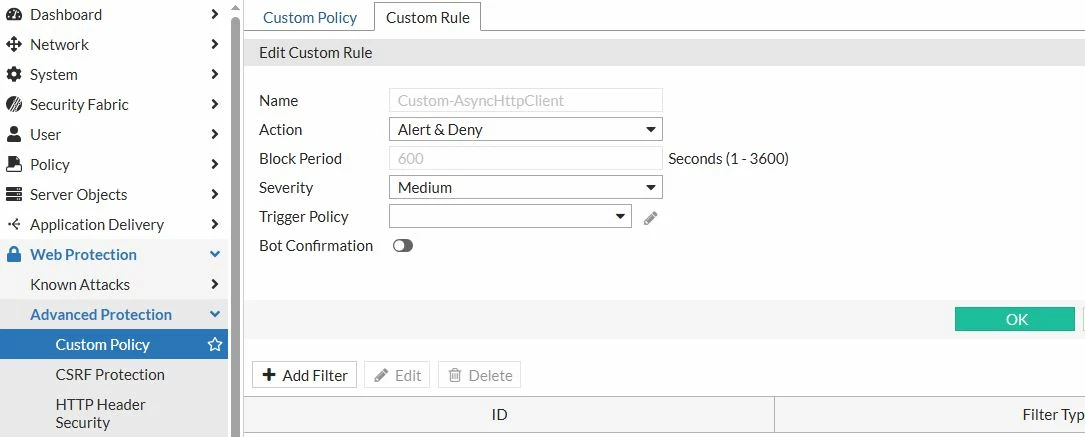Click the Edit filter button
The image size is (1085, 437).
tap(397, 375)
